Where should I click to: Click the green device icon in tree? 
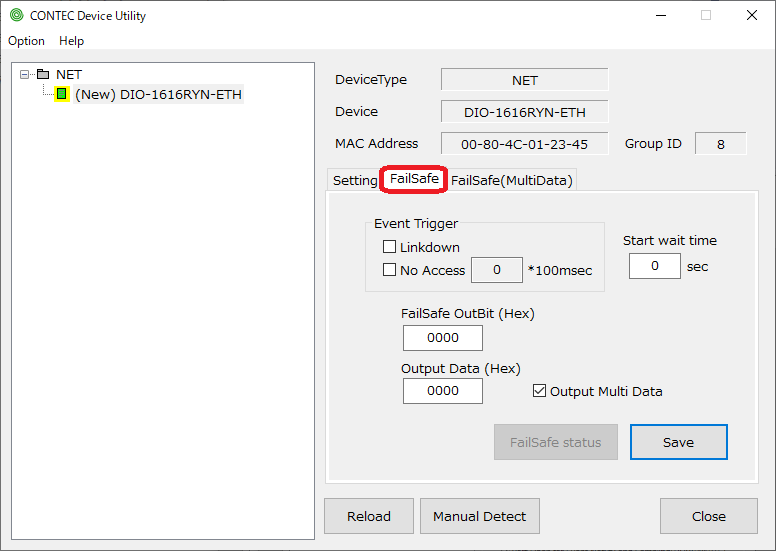click(x=61, y=94)
